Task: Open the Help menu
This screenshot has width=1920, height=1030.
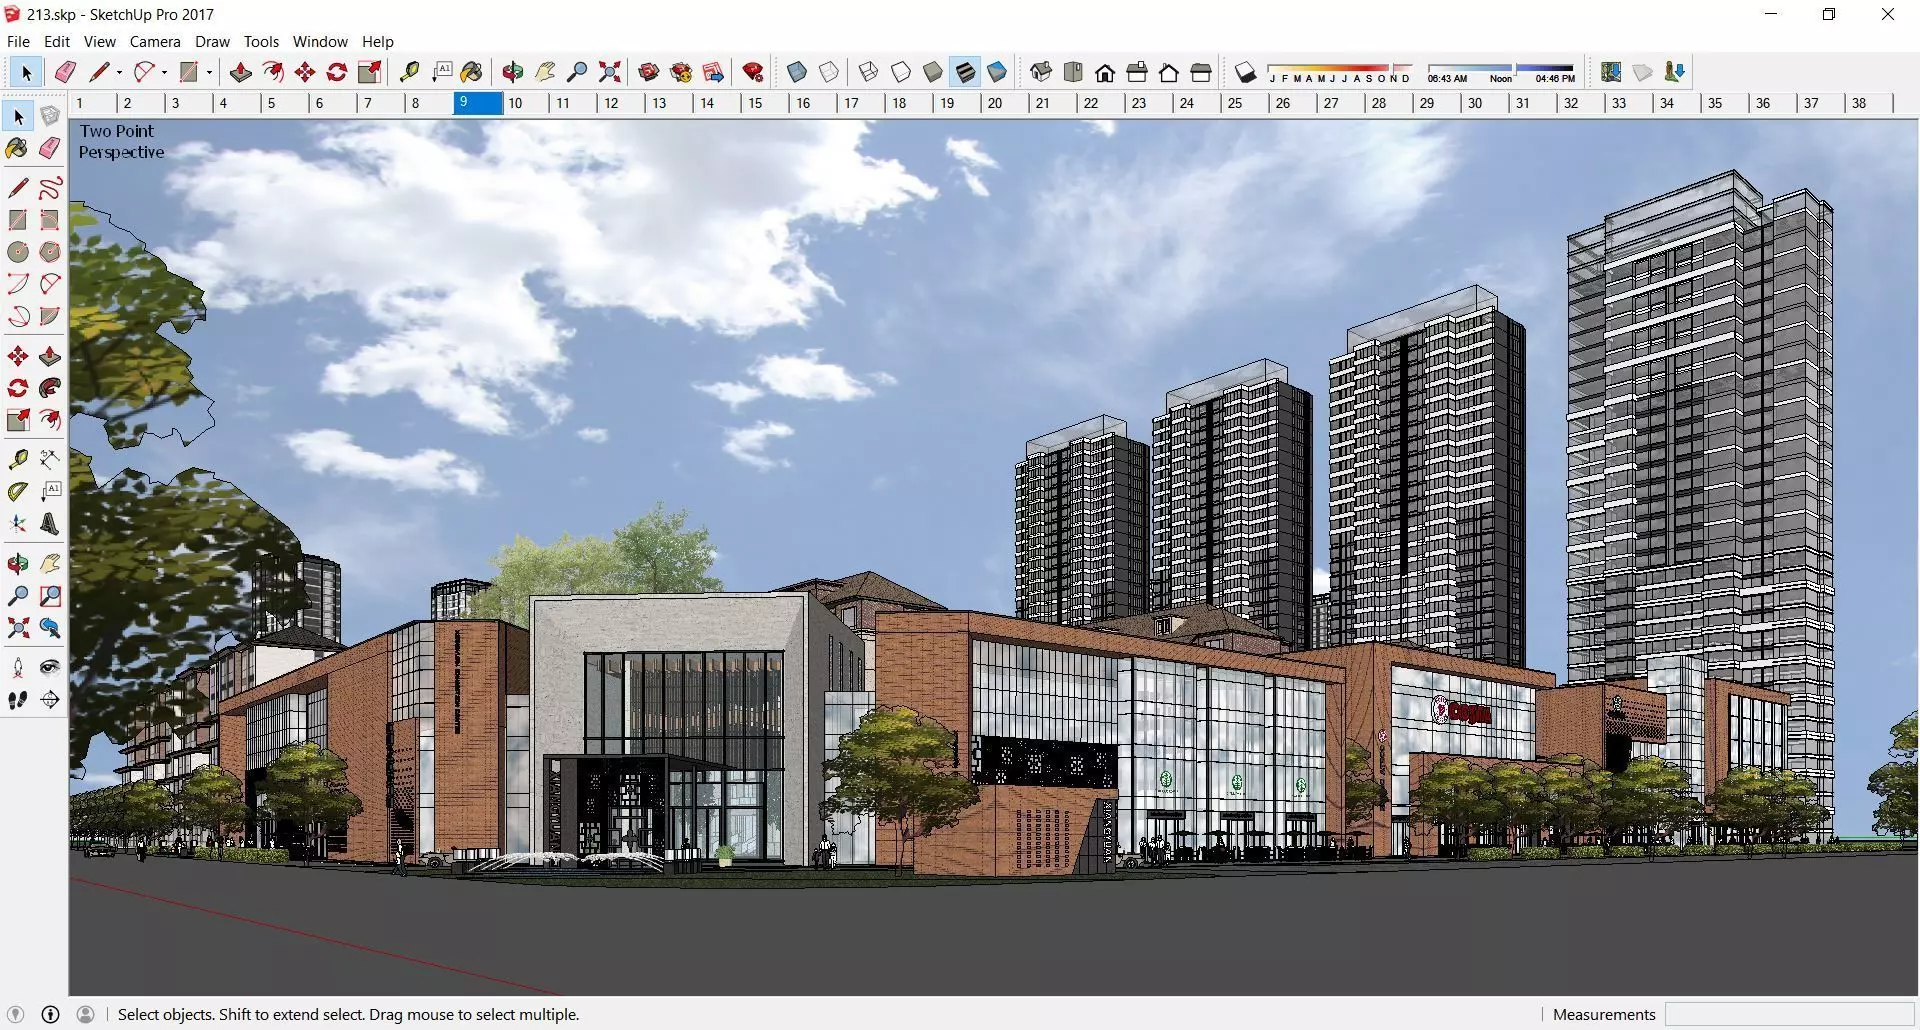Action: [378, 41]
